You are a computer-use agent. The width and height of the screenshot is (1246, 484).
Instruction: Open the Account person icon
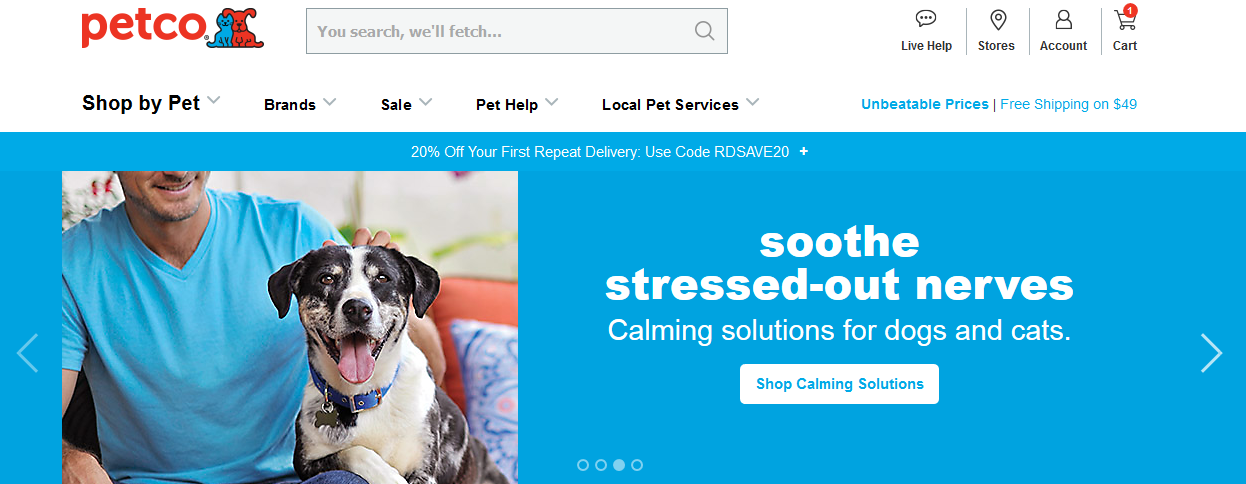[x=1063, y=19]
